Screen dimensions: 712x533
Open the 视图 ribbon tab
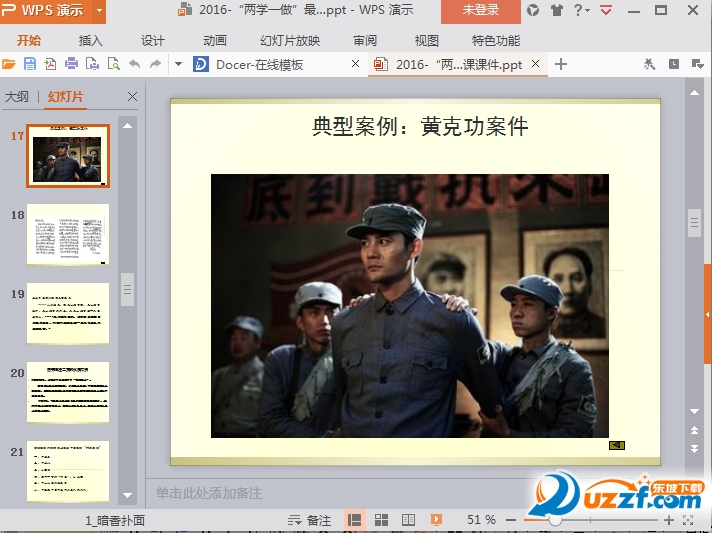426,41
